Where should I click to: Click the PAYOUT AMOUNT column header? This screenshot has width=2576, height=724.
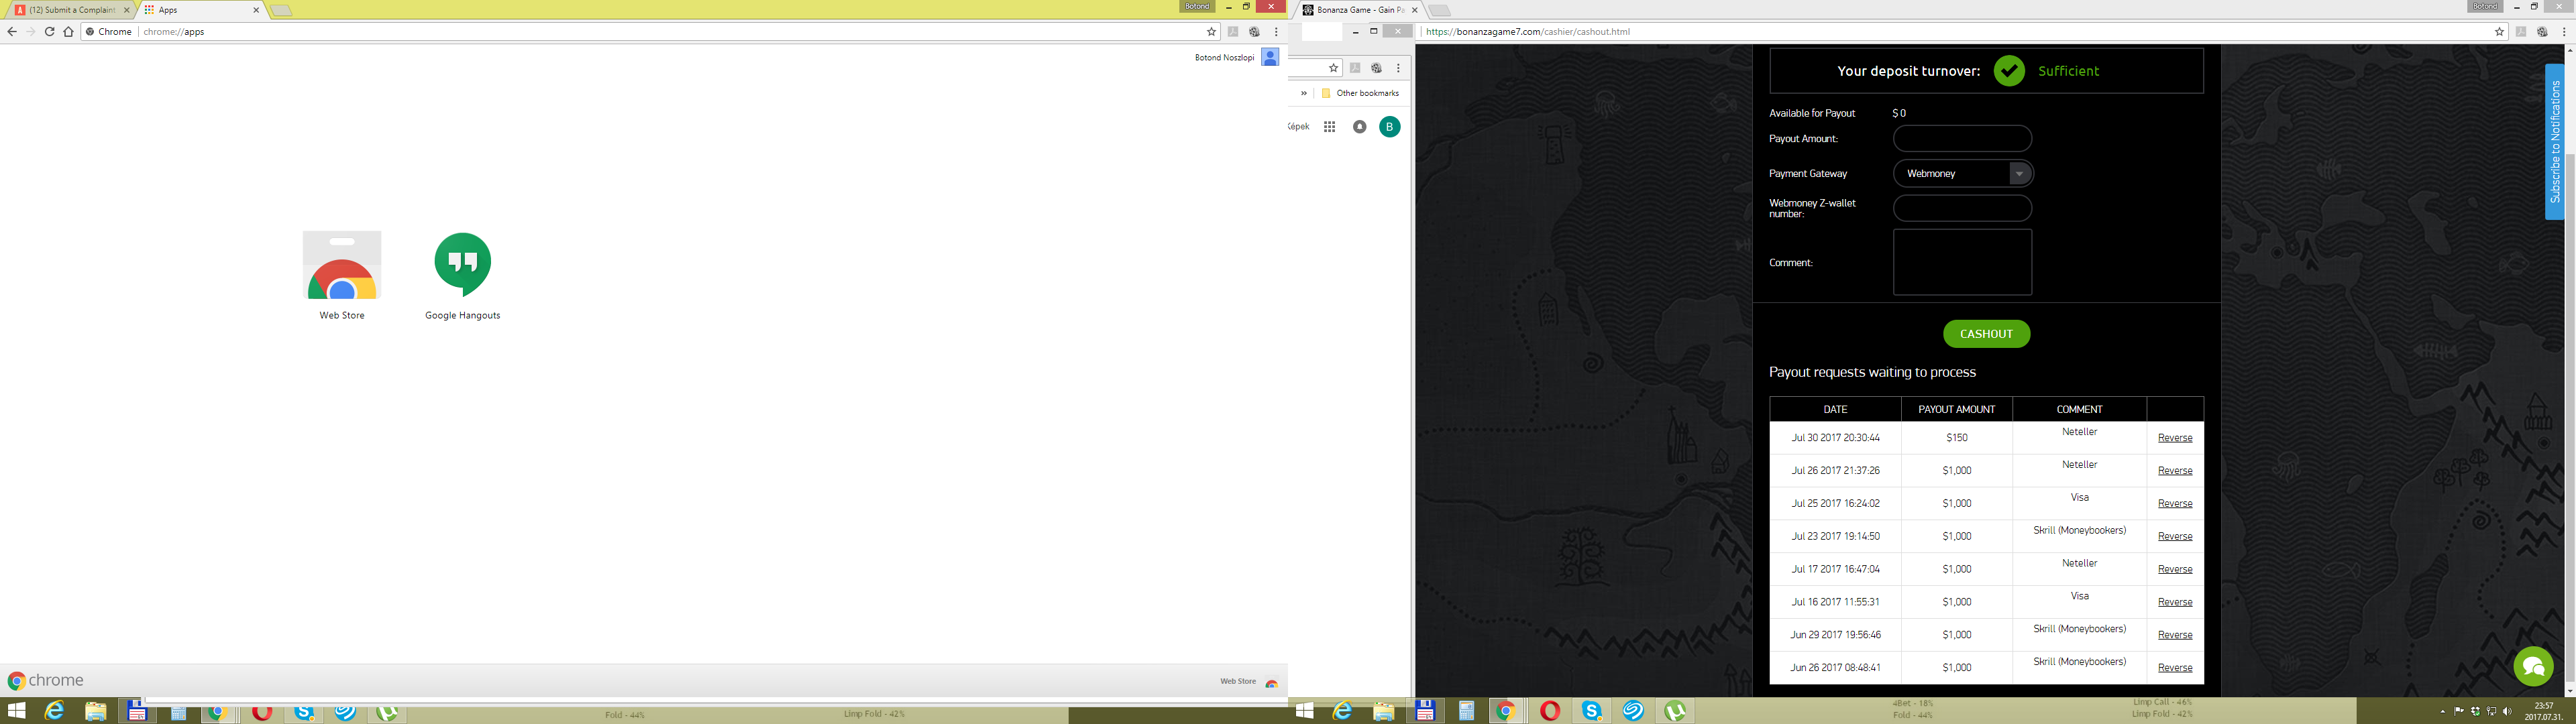(1956, 409)
